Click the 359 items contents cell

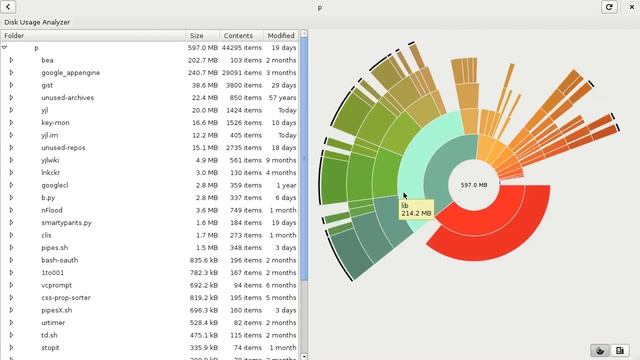247,185
